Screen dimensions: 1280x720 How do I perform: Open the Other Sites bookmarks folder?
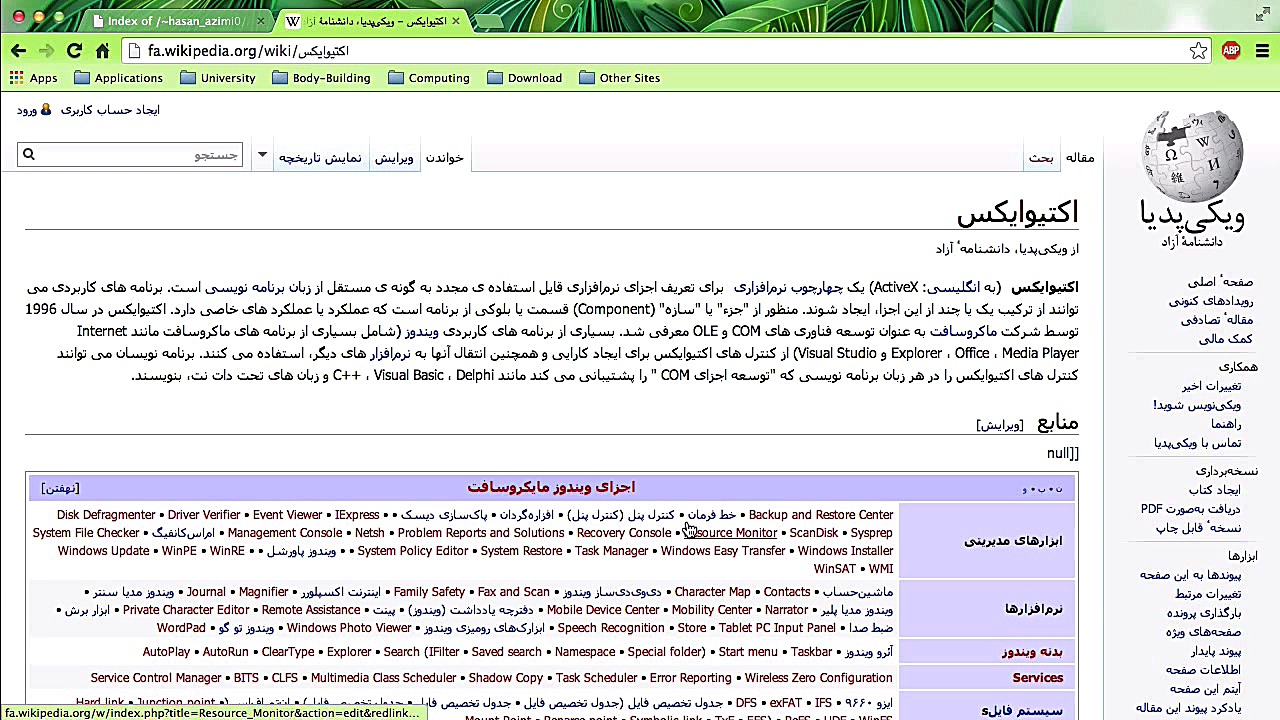pyautogui.click(x=620, y=78)
